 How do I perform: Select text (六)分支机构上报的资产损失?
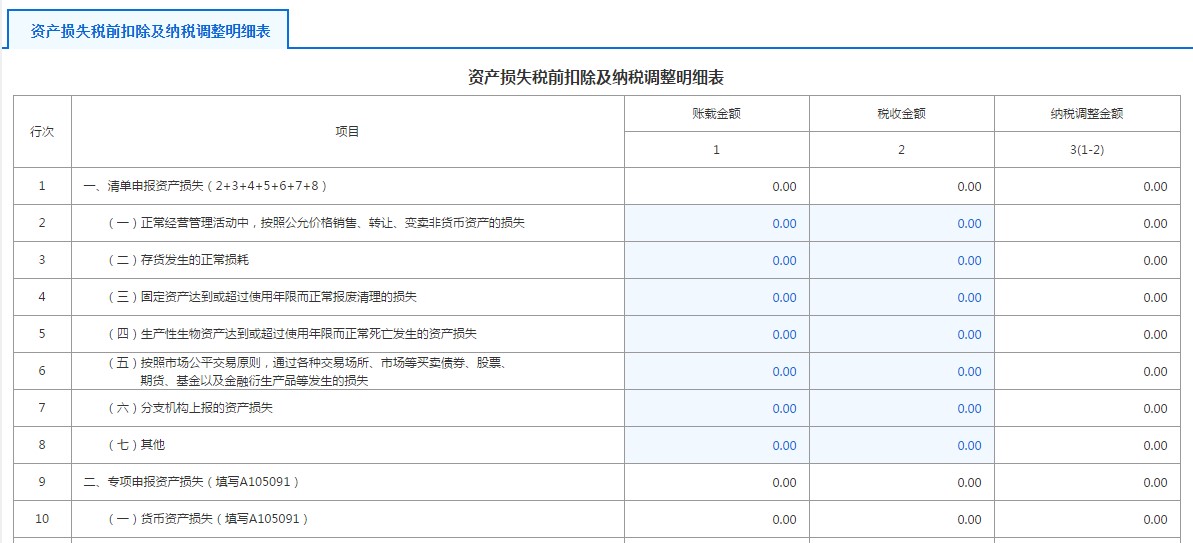(189, 408)
